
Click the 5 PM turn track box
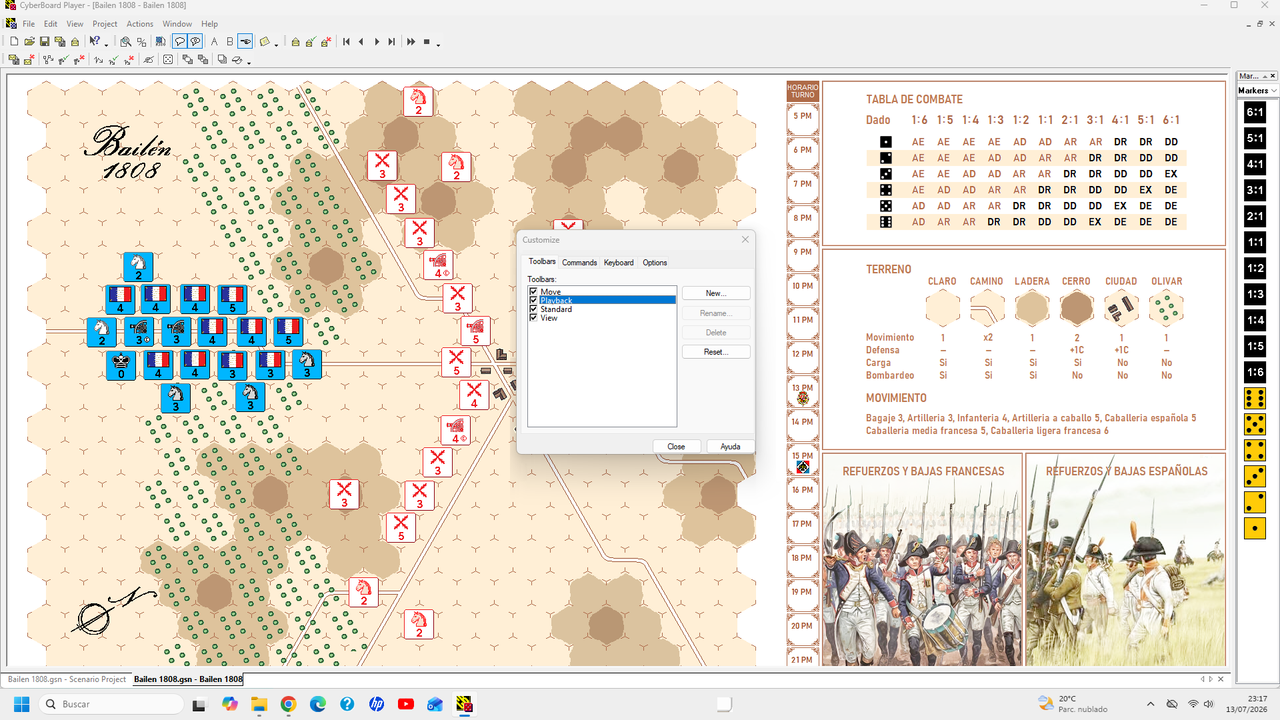(x=803, y=116)
